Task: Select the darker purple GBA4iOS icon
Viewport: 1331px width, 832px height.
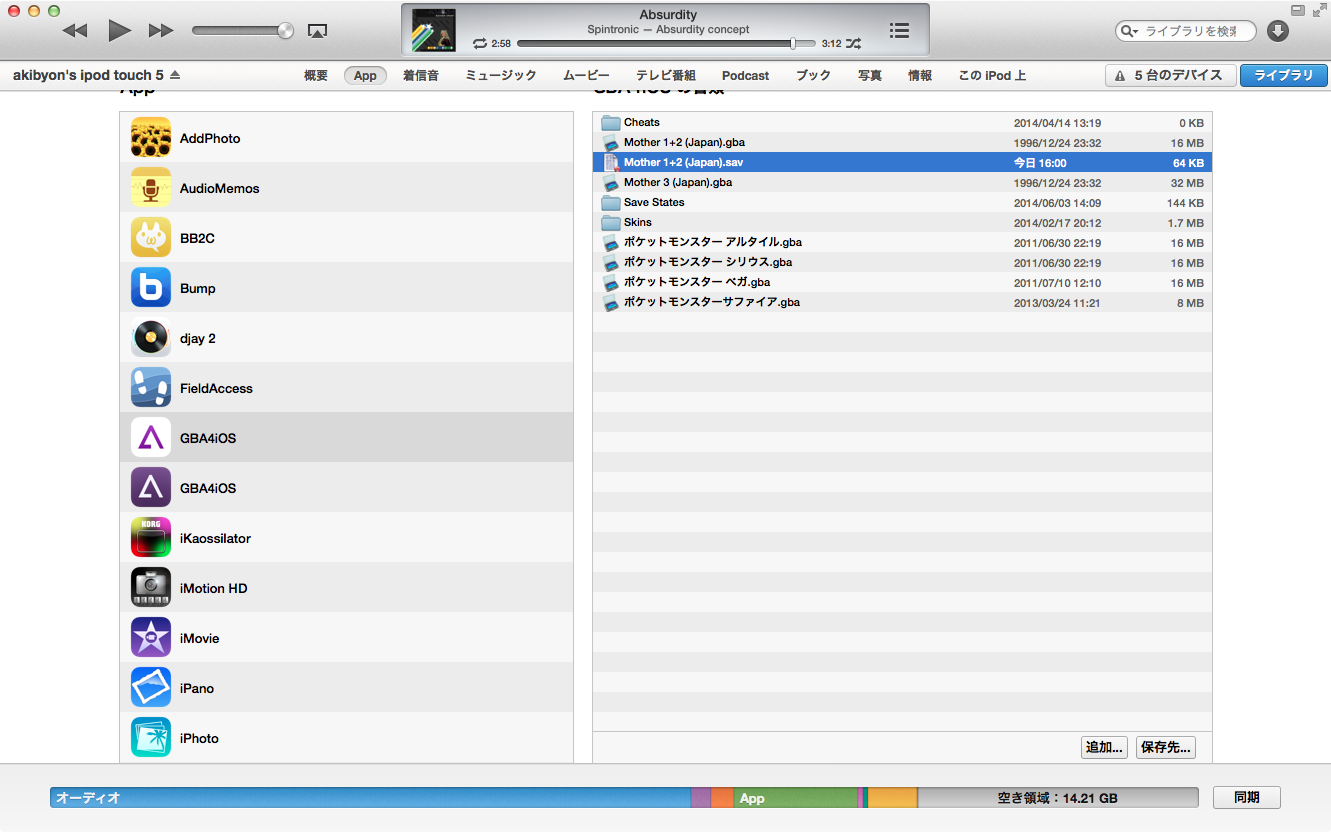Action: (x=151, y=488)
